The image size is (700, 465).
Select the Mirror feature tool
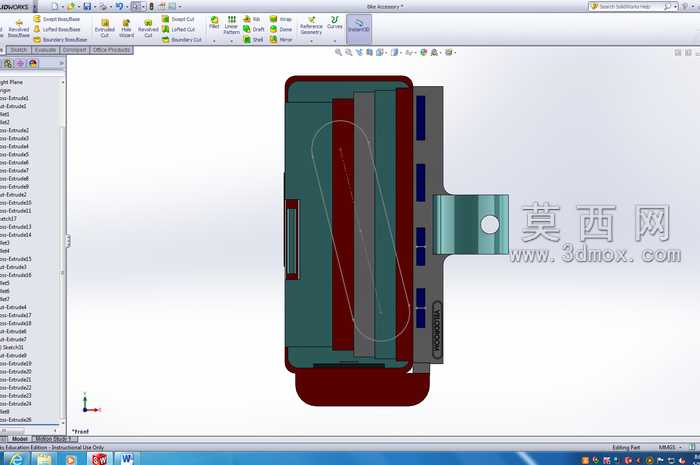tap(281, 40)
